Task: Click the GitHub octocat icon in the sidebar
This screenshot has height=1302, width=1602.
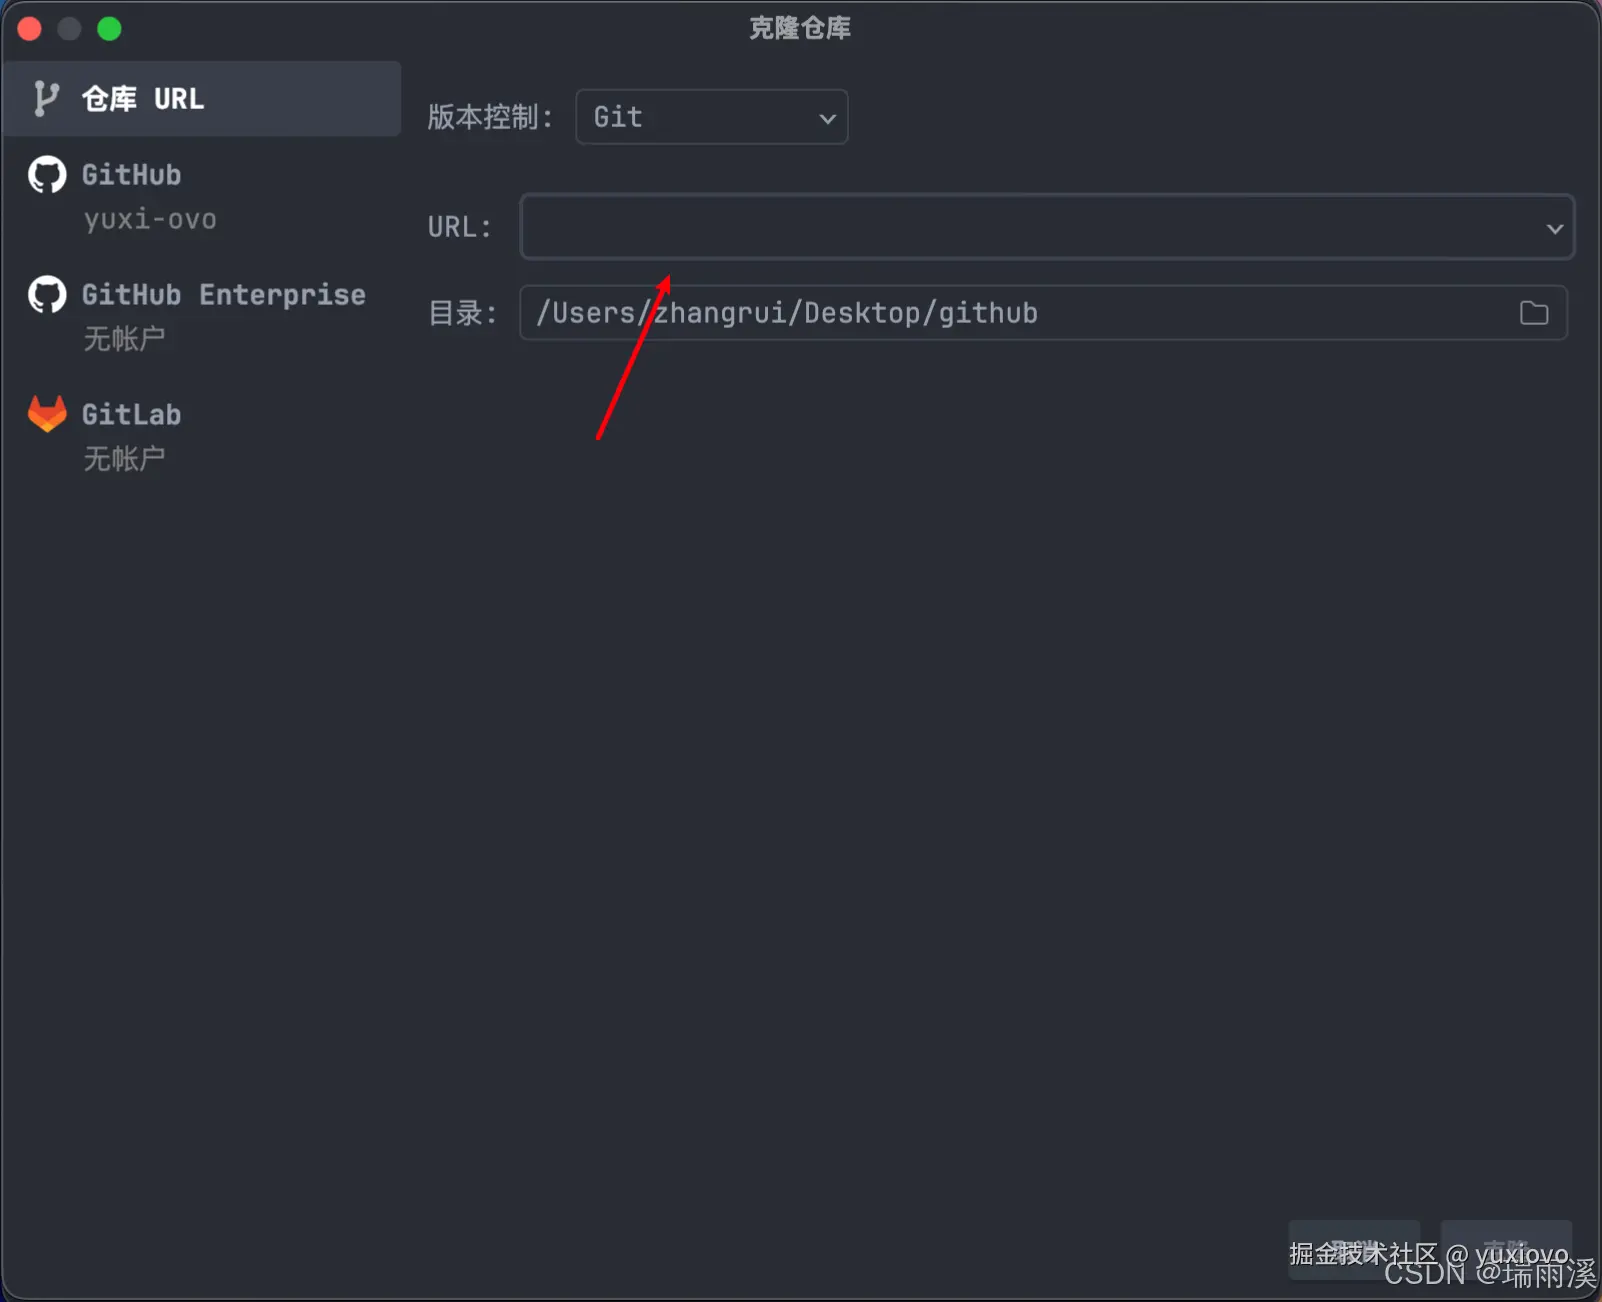Action: pos(46,174)
